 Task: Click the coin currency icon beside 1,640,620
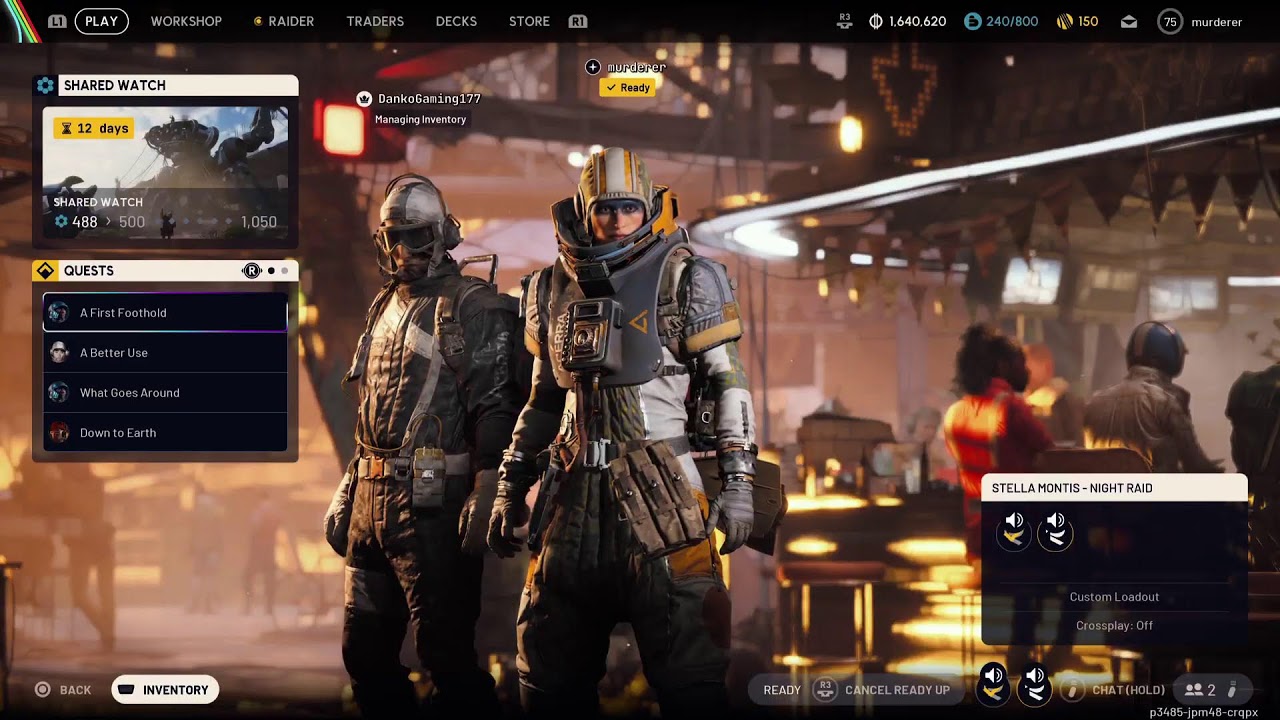coord(876,21)
